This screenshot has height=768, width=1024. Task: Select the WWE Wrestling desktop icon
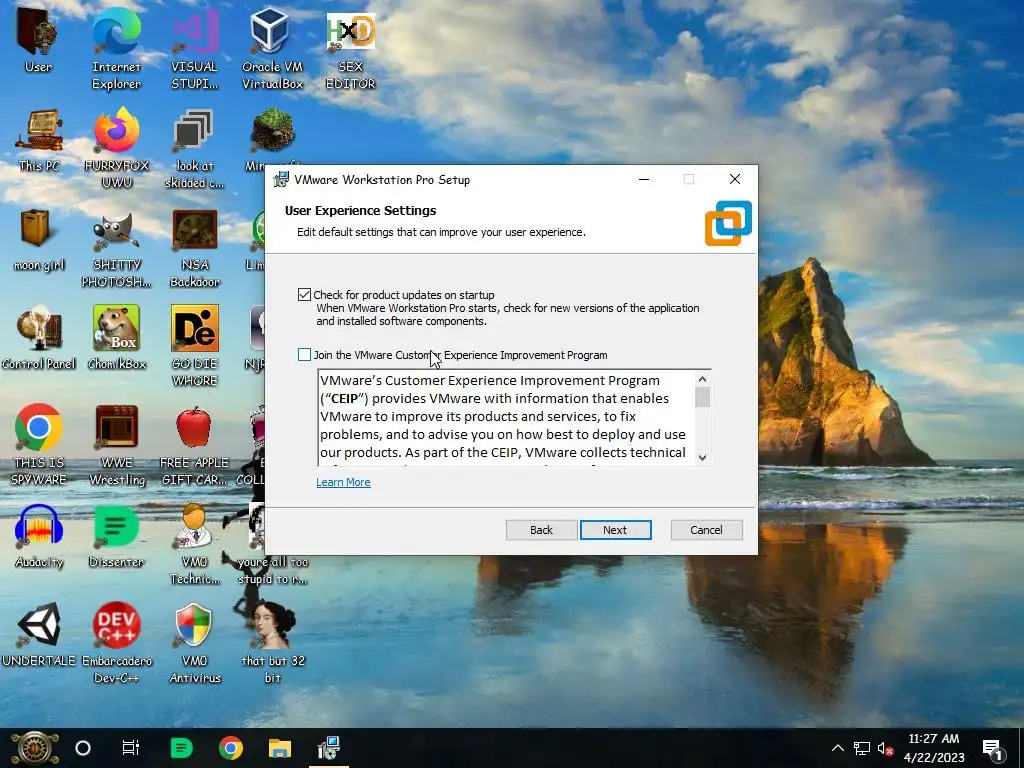coord(117,445)
